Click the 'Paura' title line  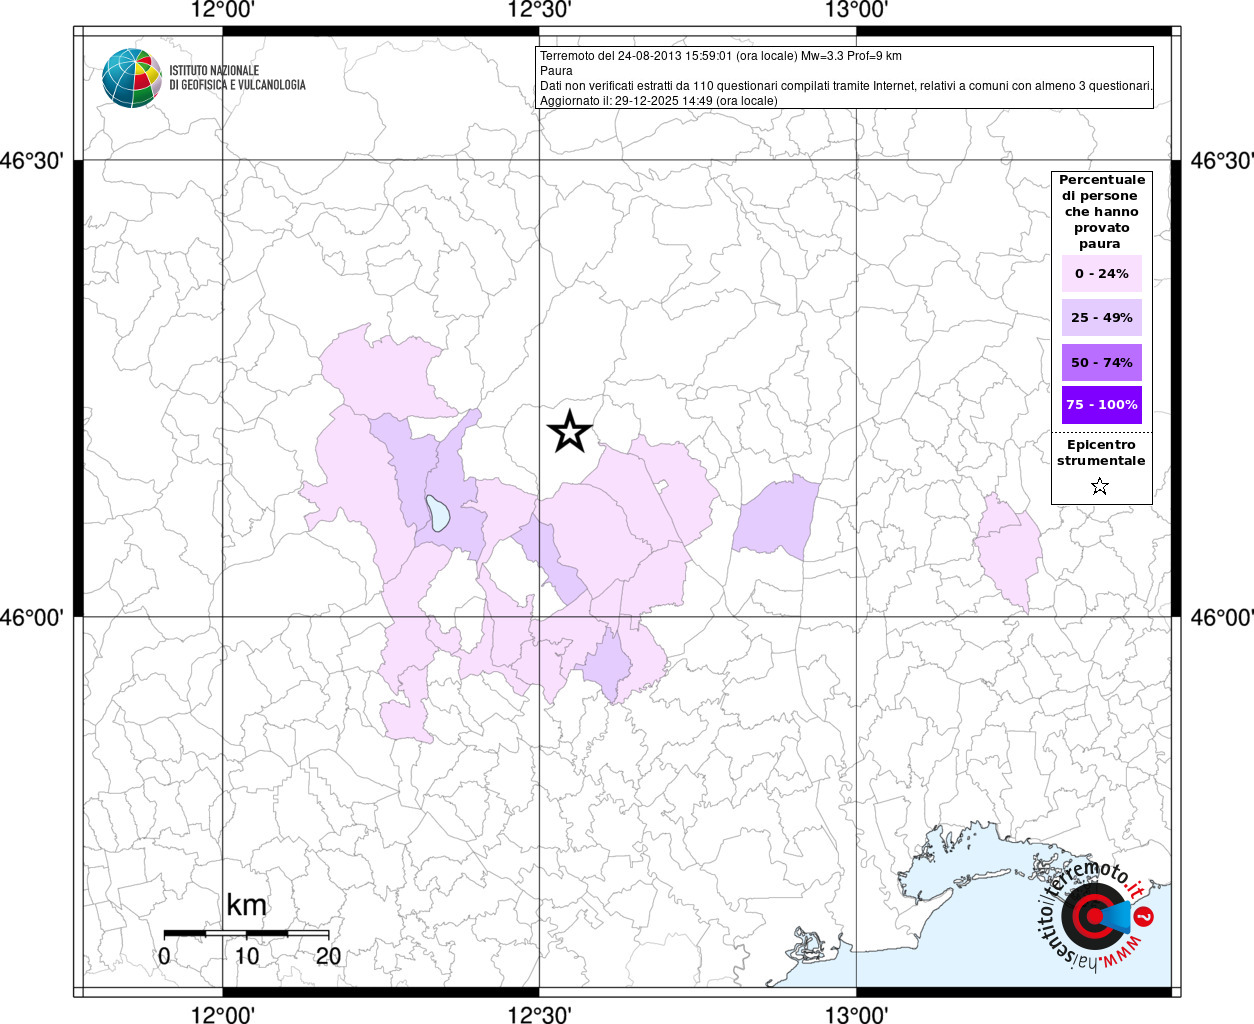tap(556, 71)
